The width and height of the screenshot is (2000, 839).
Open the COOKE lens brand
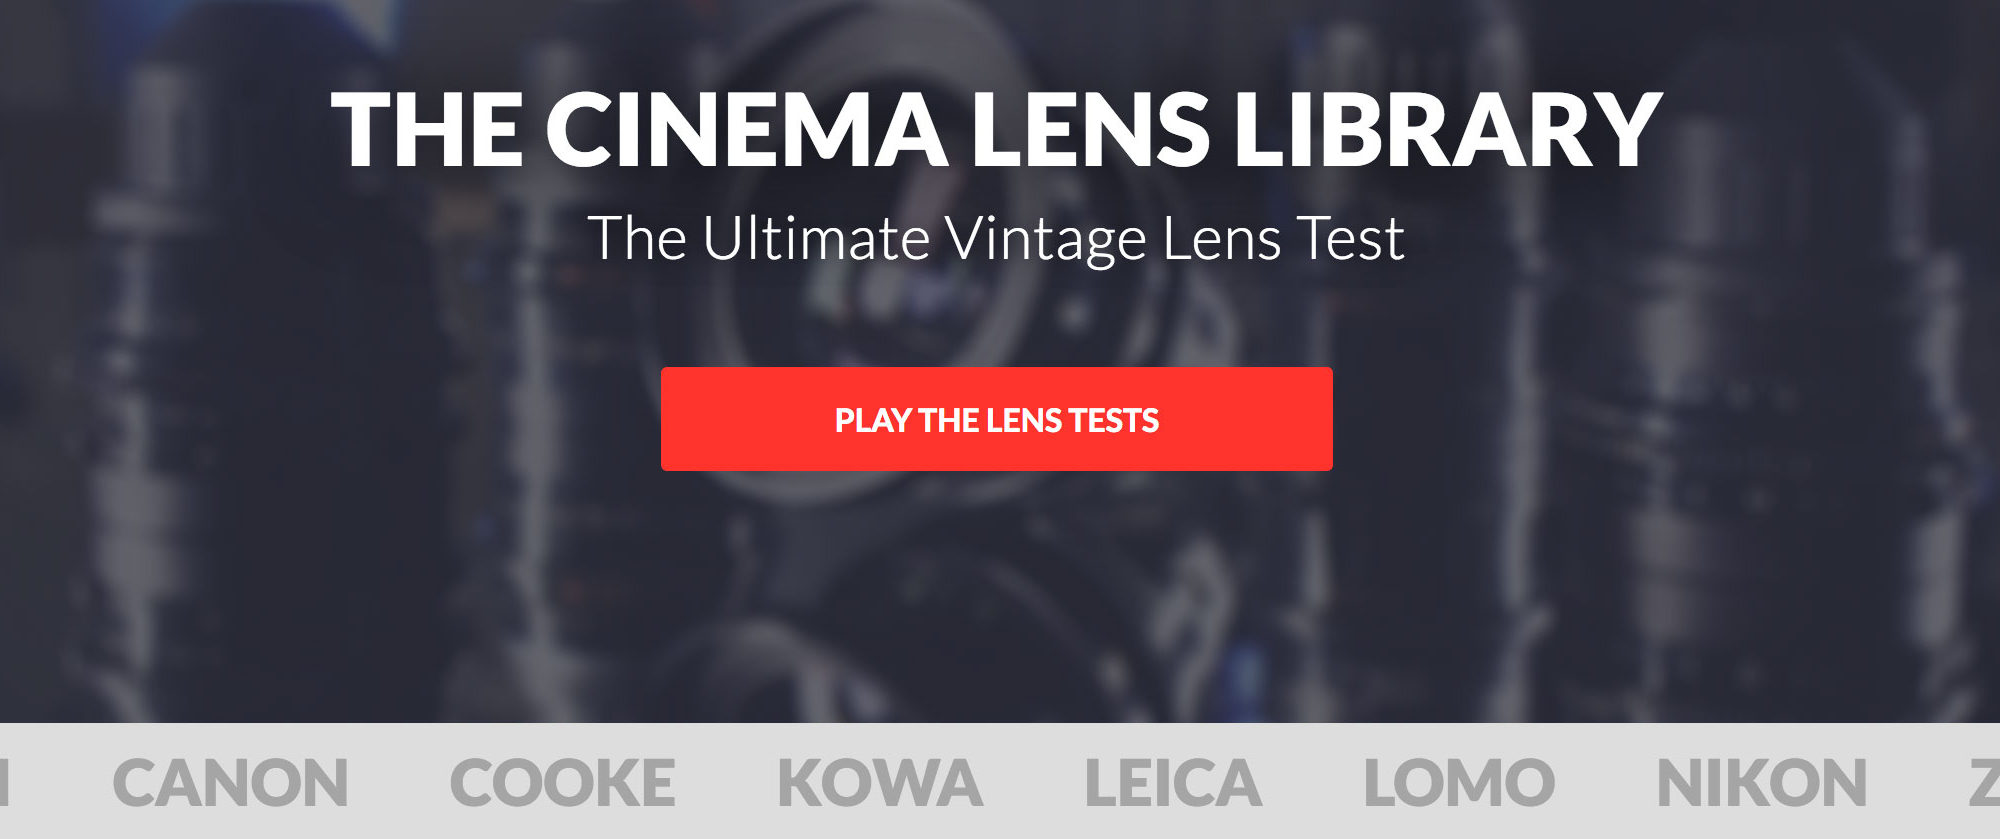click(562, 782)
